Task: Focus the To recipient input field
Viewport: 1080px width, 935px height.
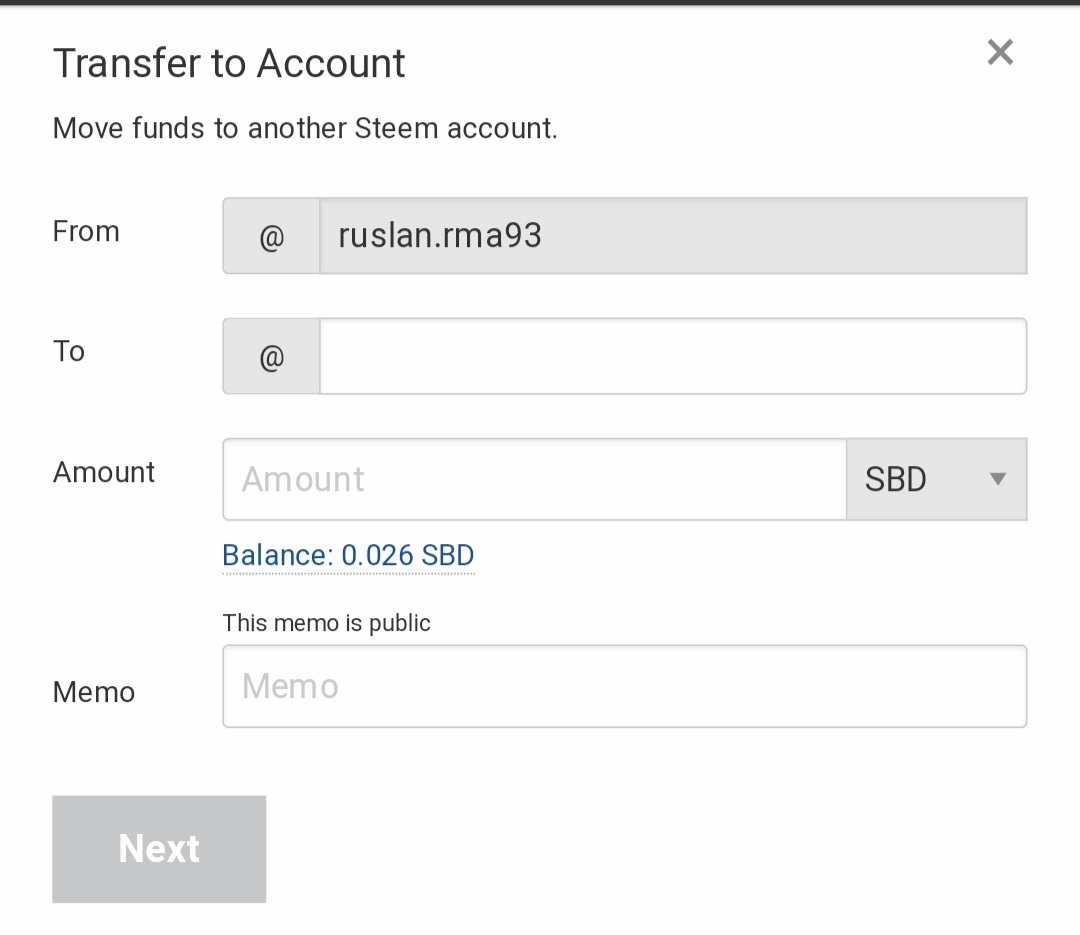Action: 672,356
